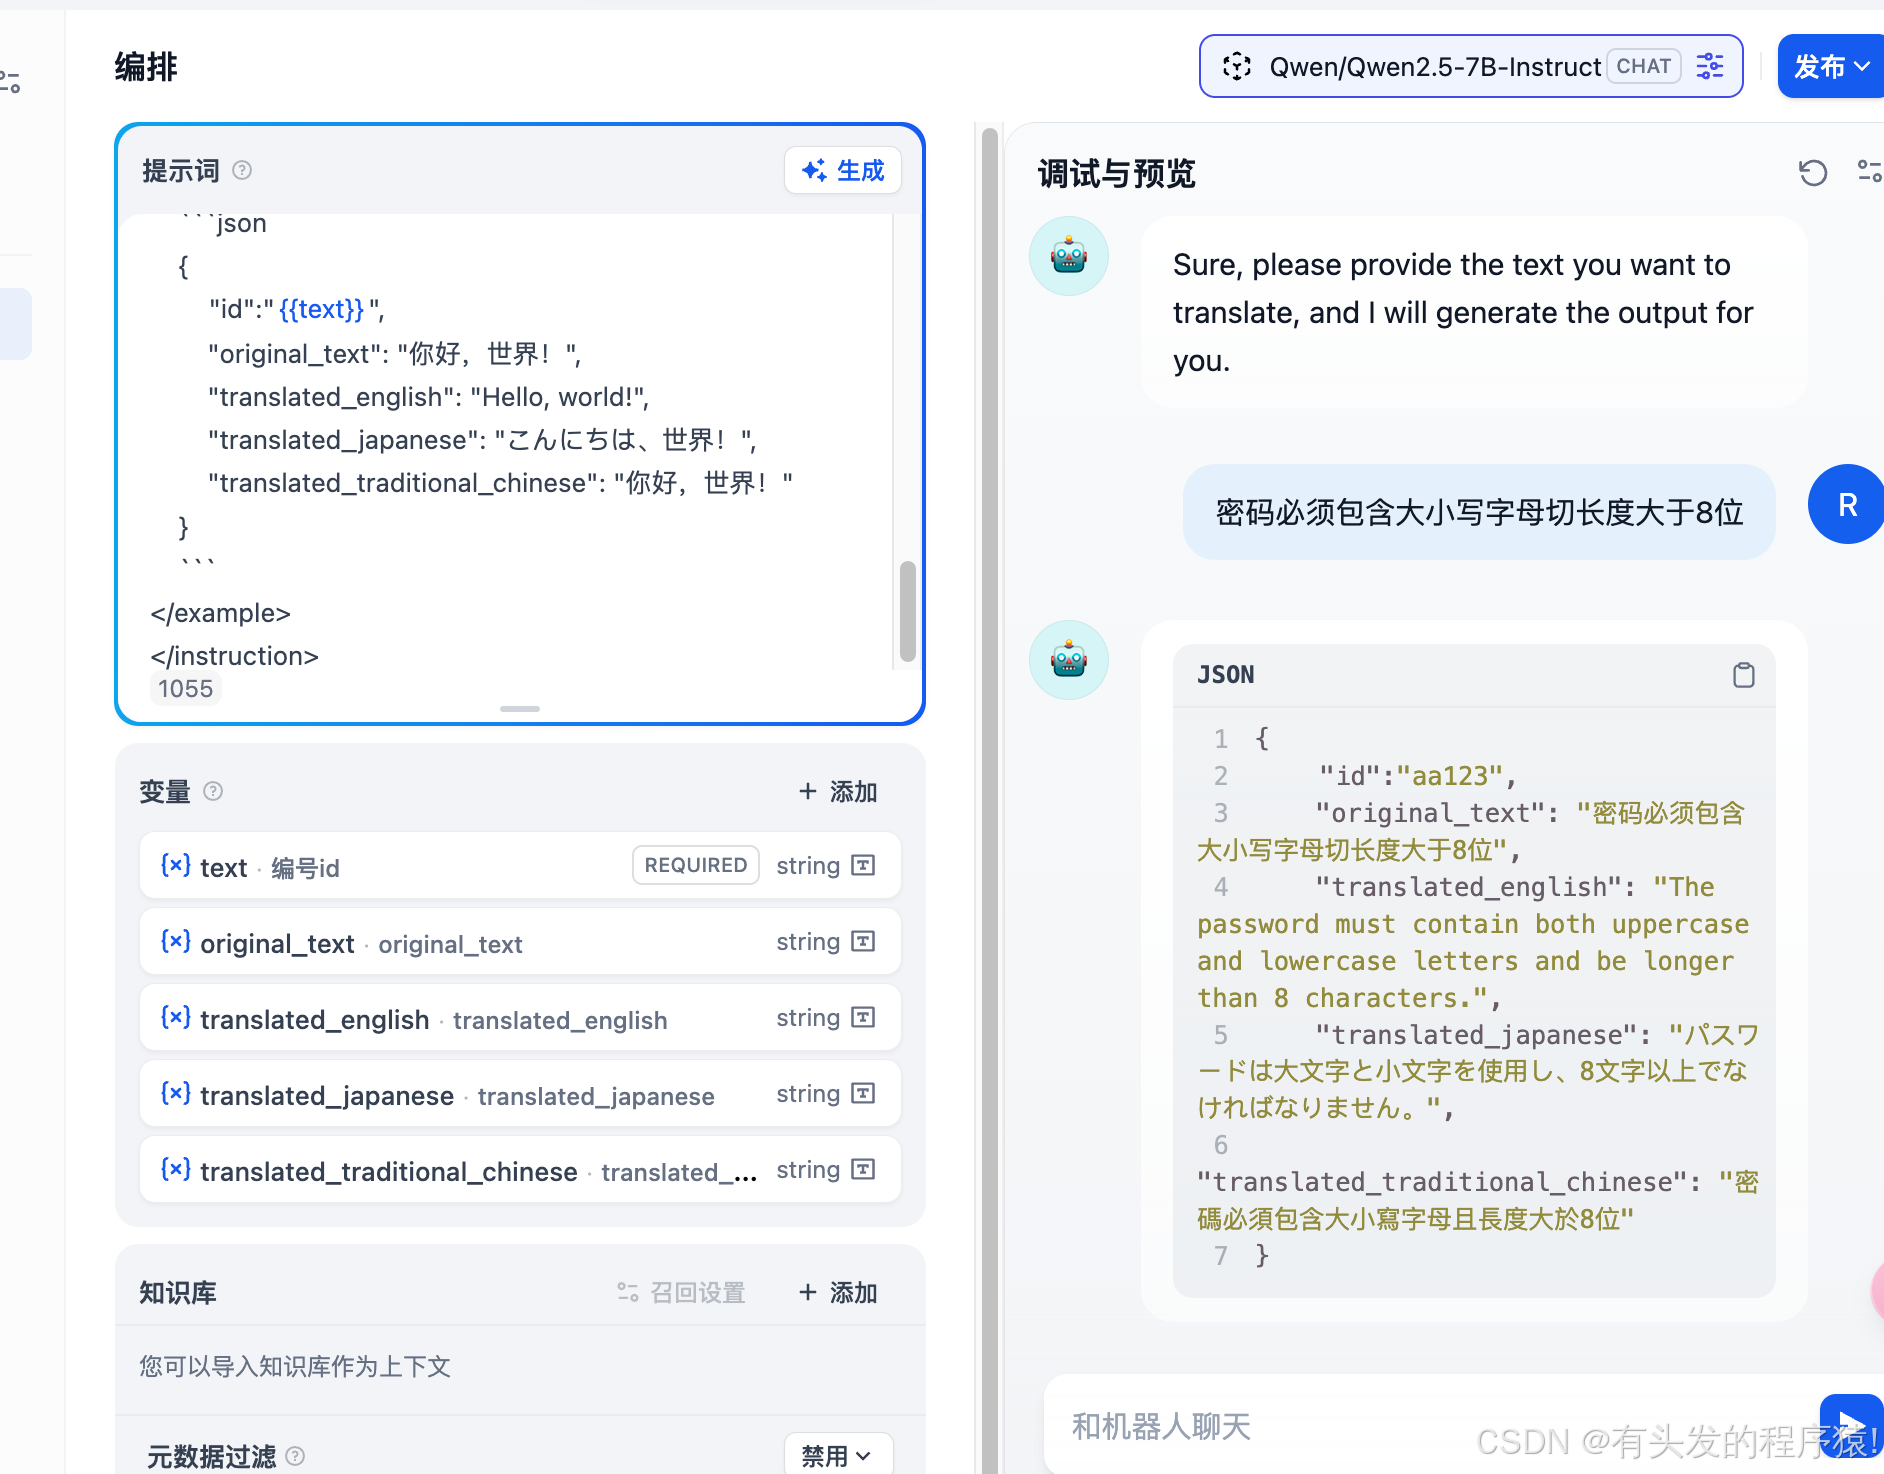
Task: Click variable icon of original_text row
Action: pos(176,941)
